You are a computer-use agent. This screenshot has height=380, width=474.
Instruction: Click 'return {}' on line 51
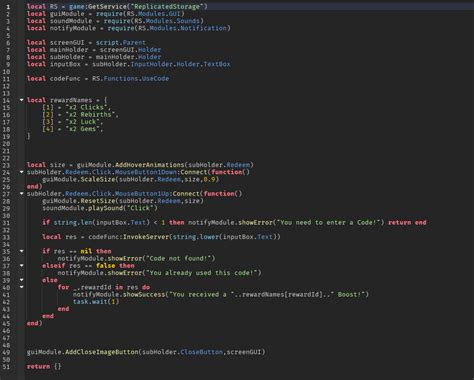[44, 367]
